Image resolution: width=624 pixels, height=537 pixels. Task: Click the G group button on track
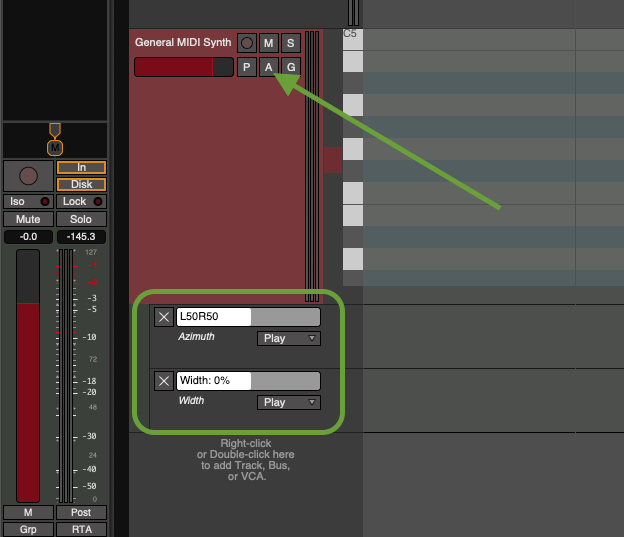pyautogui.click(x=290, y=67)
